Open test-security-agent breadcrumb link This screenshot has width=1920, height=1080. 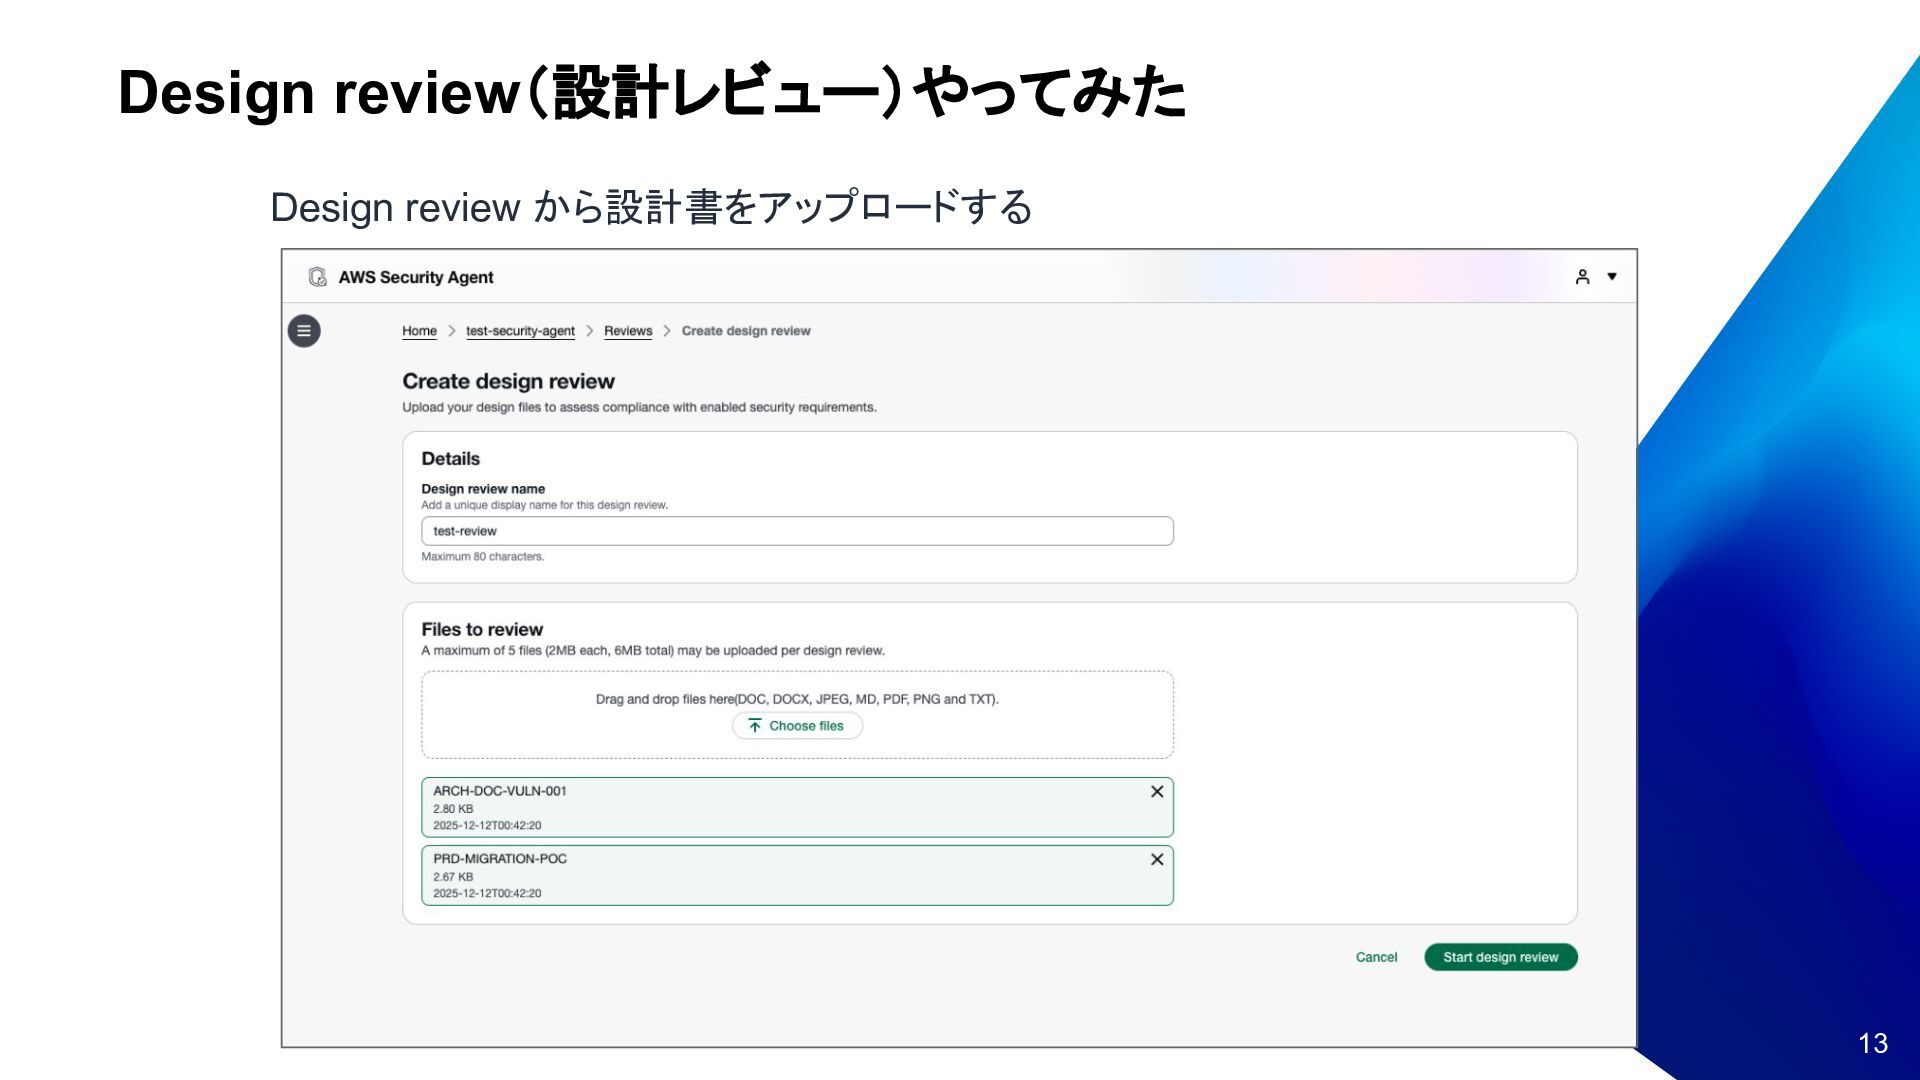tap(520, 331)
